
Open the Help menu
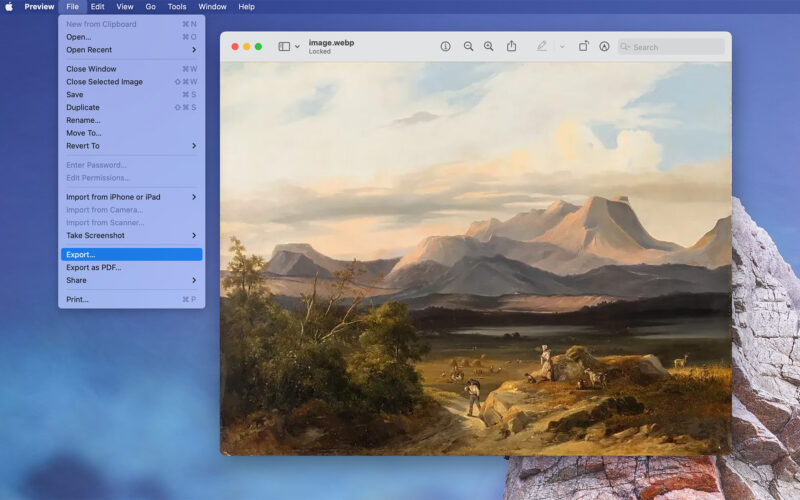tap(246, 7)
